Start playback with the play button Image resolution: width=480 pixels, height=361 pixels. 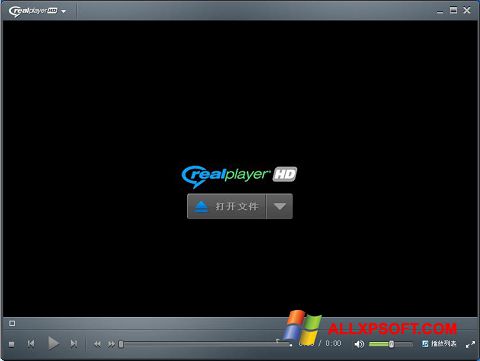(53, 343)
